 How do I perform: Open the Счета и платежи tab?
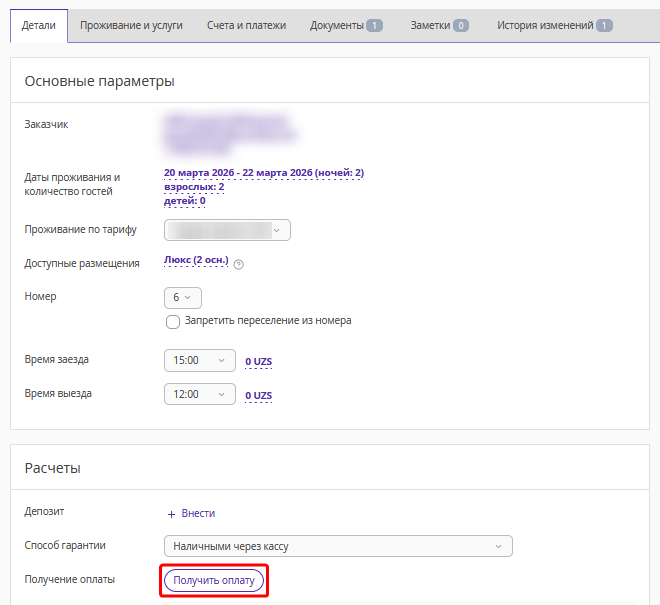point(246,25)
